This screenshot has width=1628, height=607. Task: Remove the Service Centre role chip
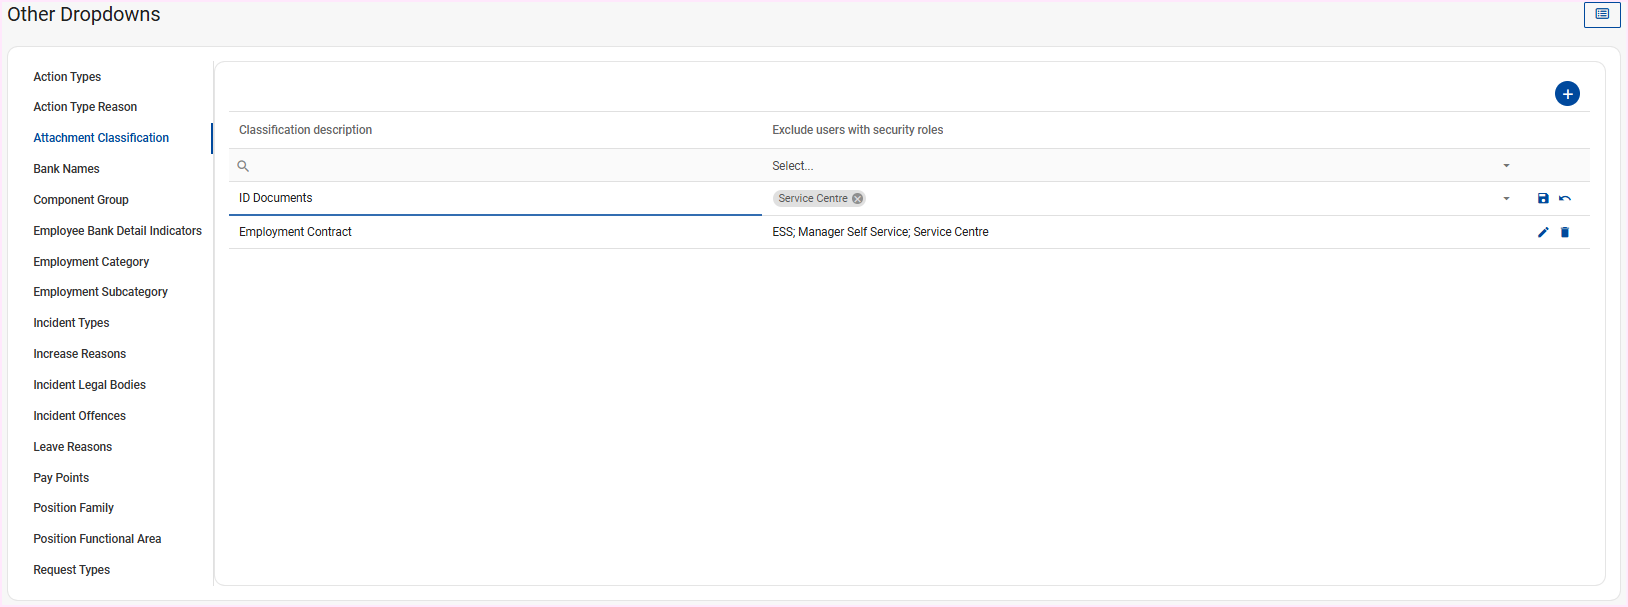[857, 199]
